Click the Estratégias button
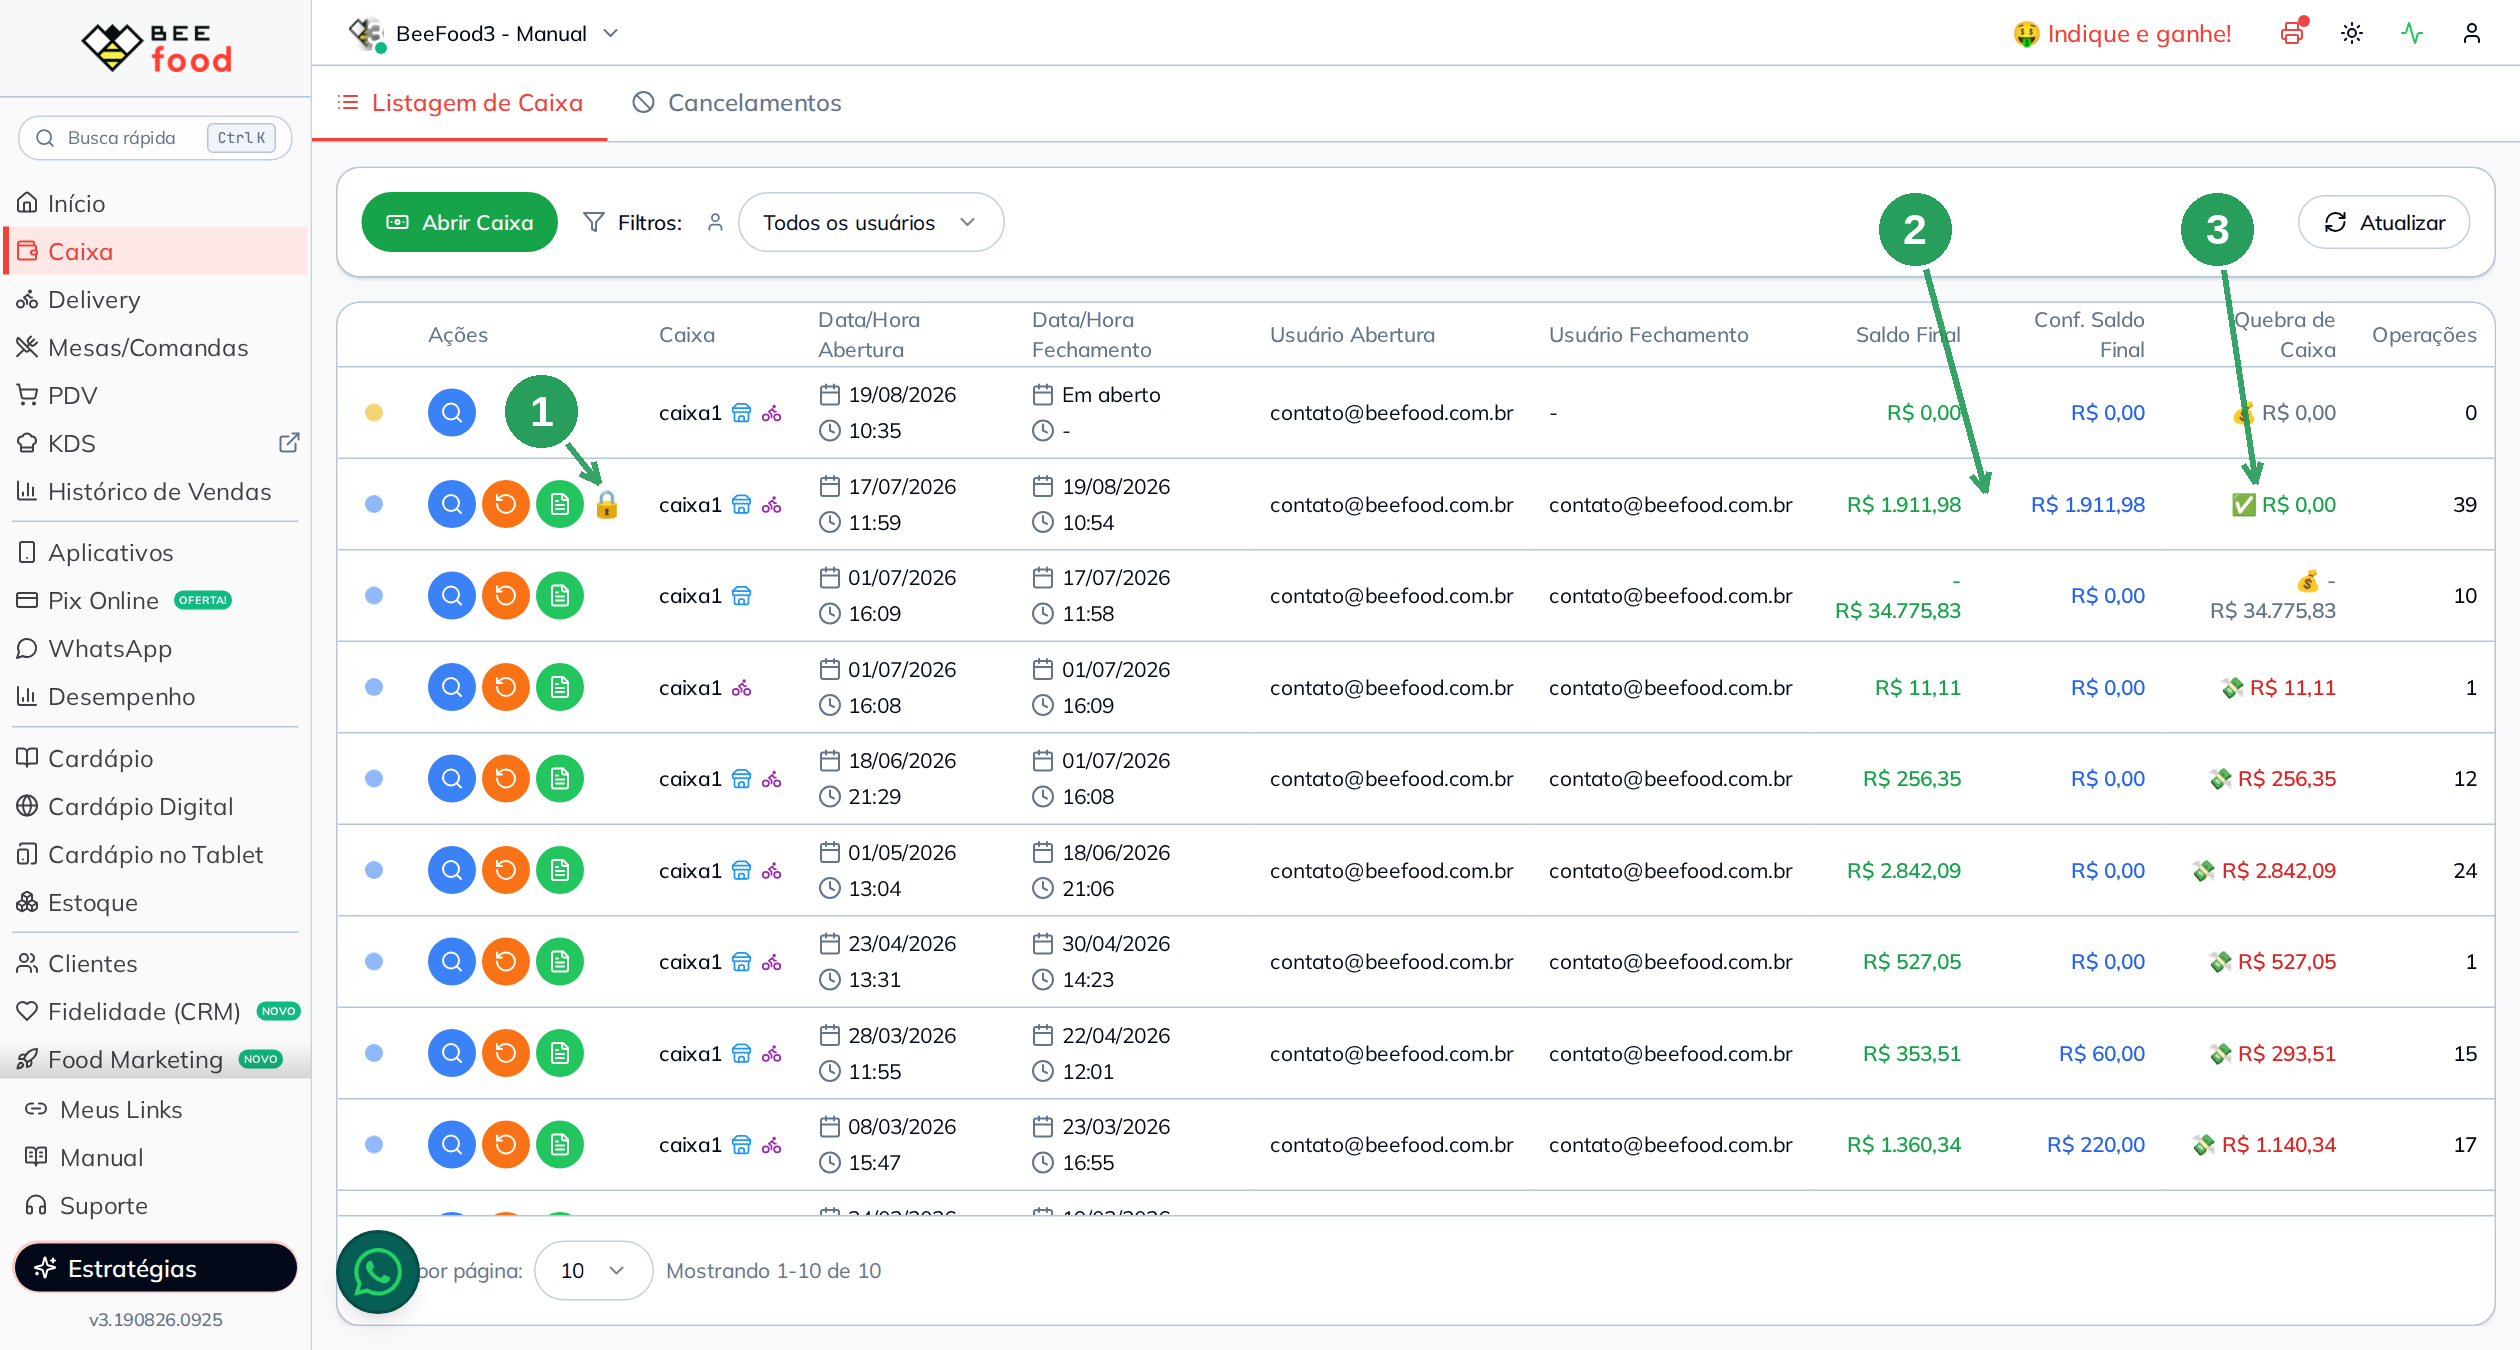Viewport: 2520px width, 1350px height. pyautogui.click(x=155, y=1268)
